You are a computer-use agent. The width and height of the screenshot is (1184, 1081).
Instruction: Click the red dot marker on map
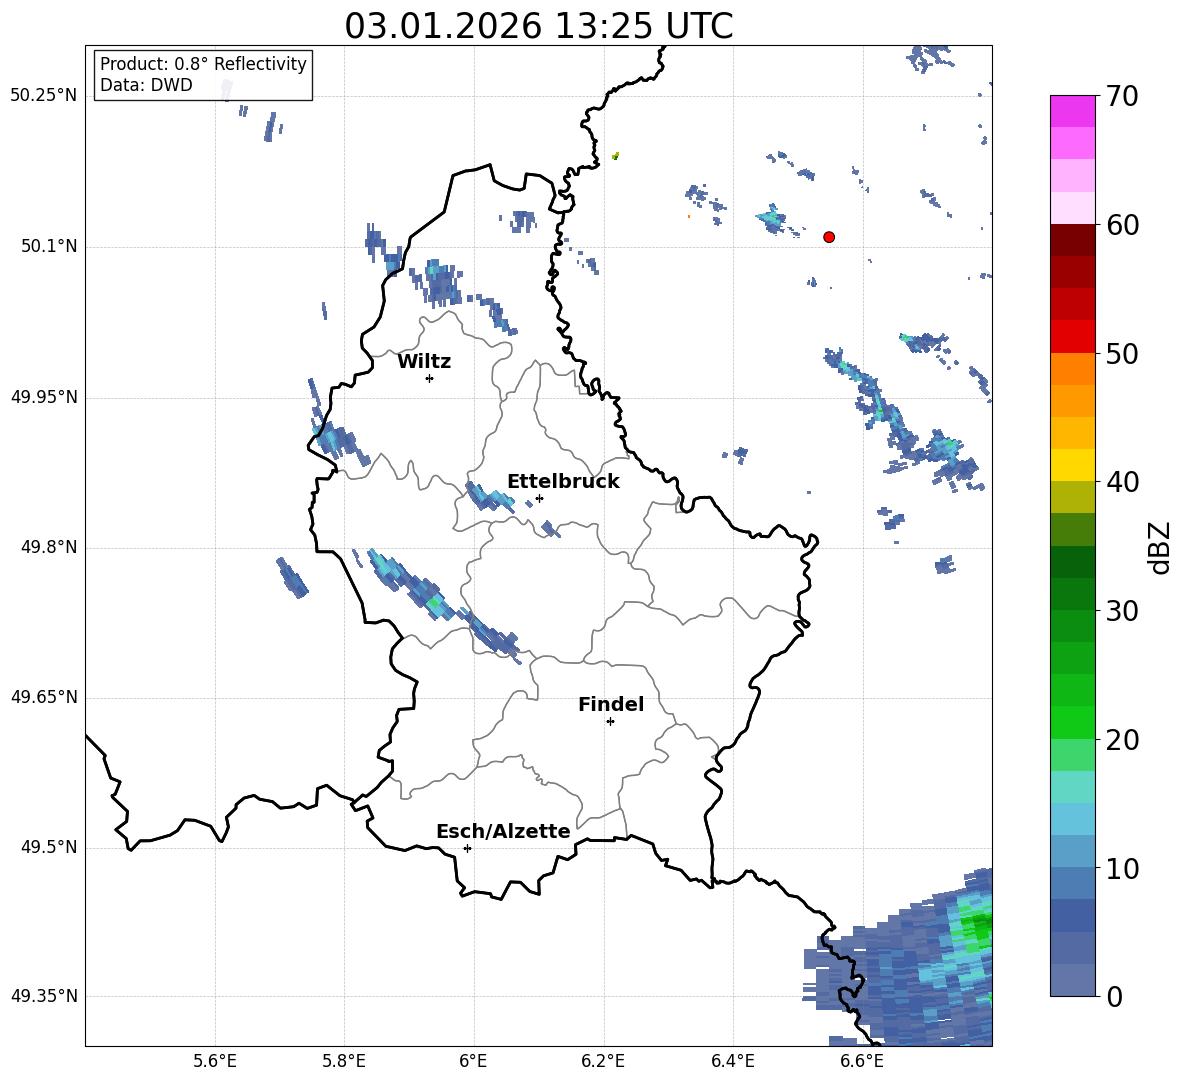(829, 237)
